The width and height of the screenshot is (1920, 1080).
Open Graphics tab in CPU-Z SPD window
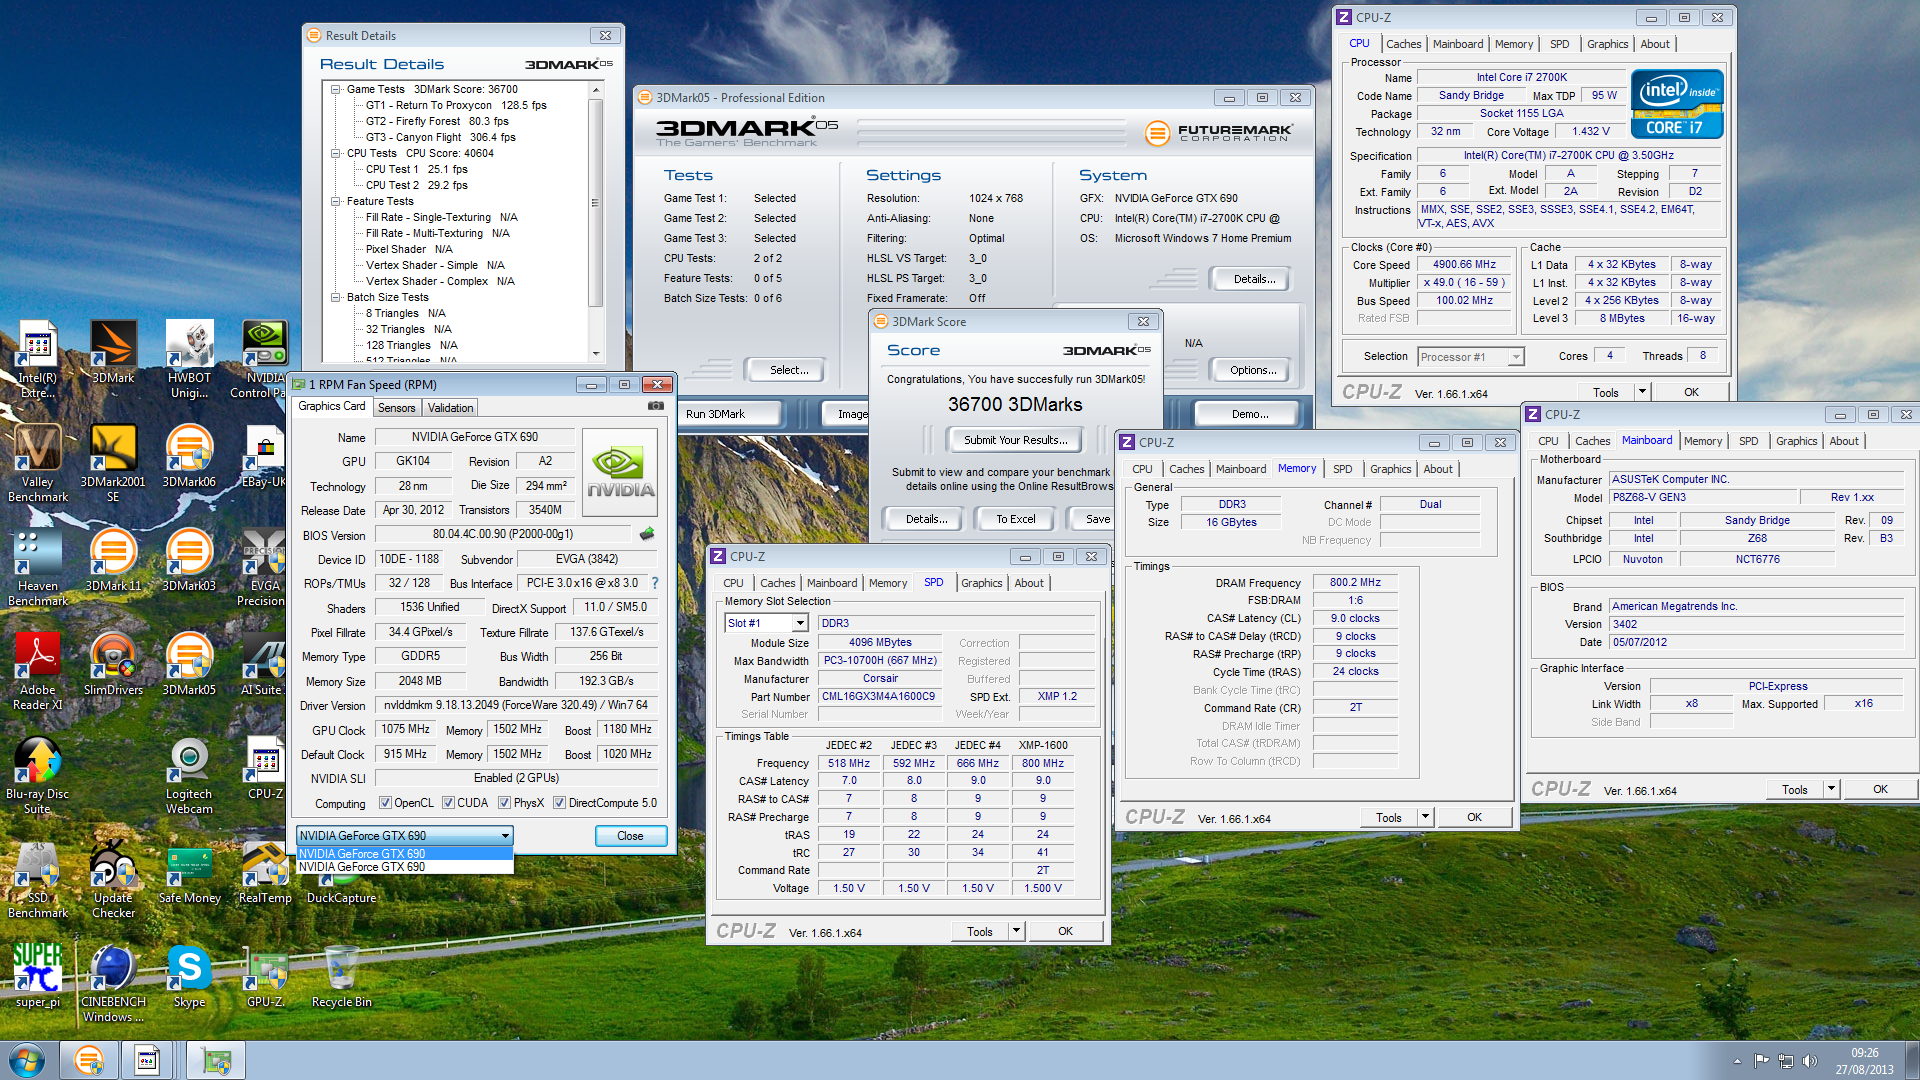981,583
